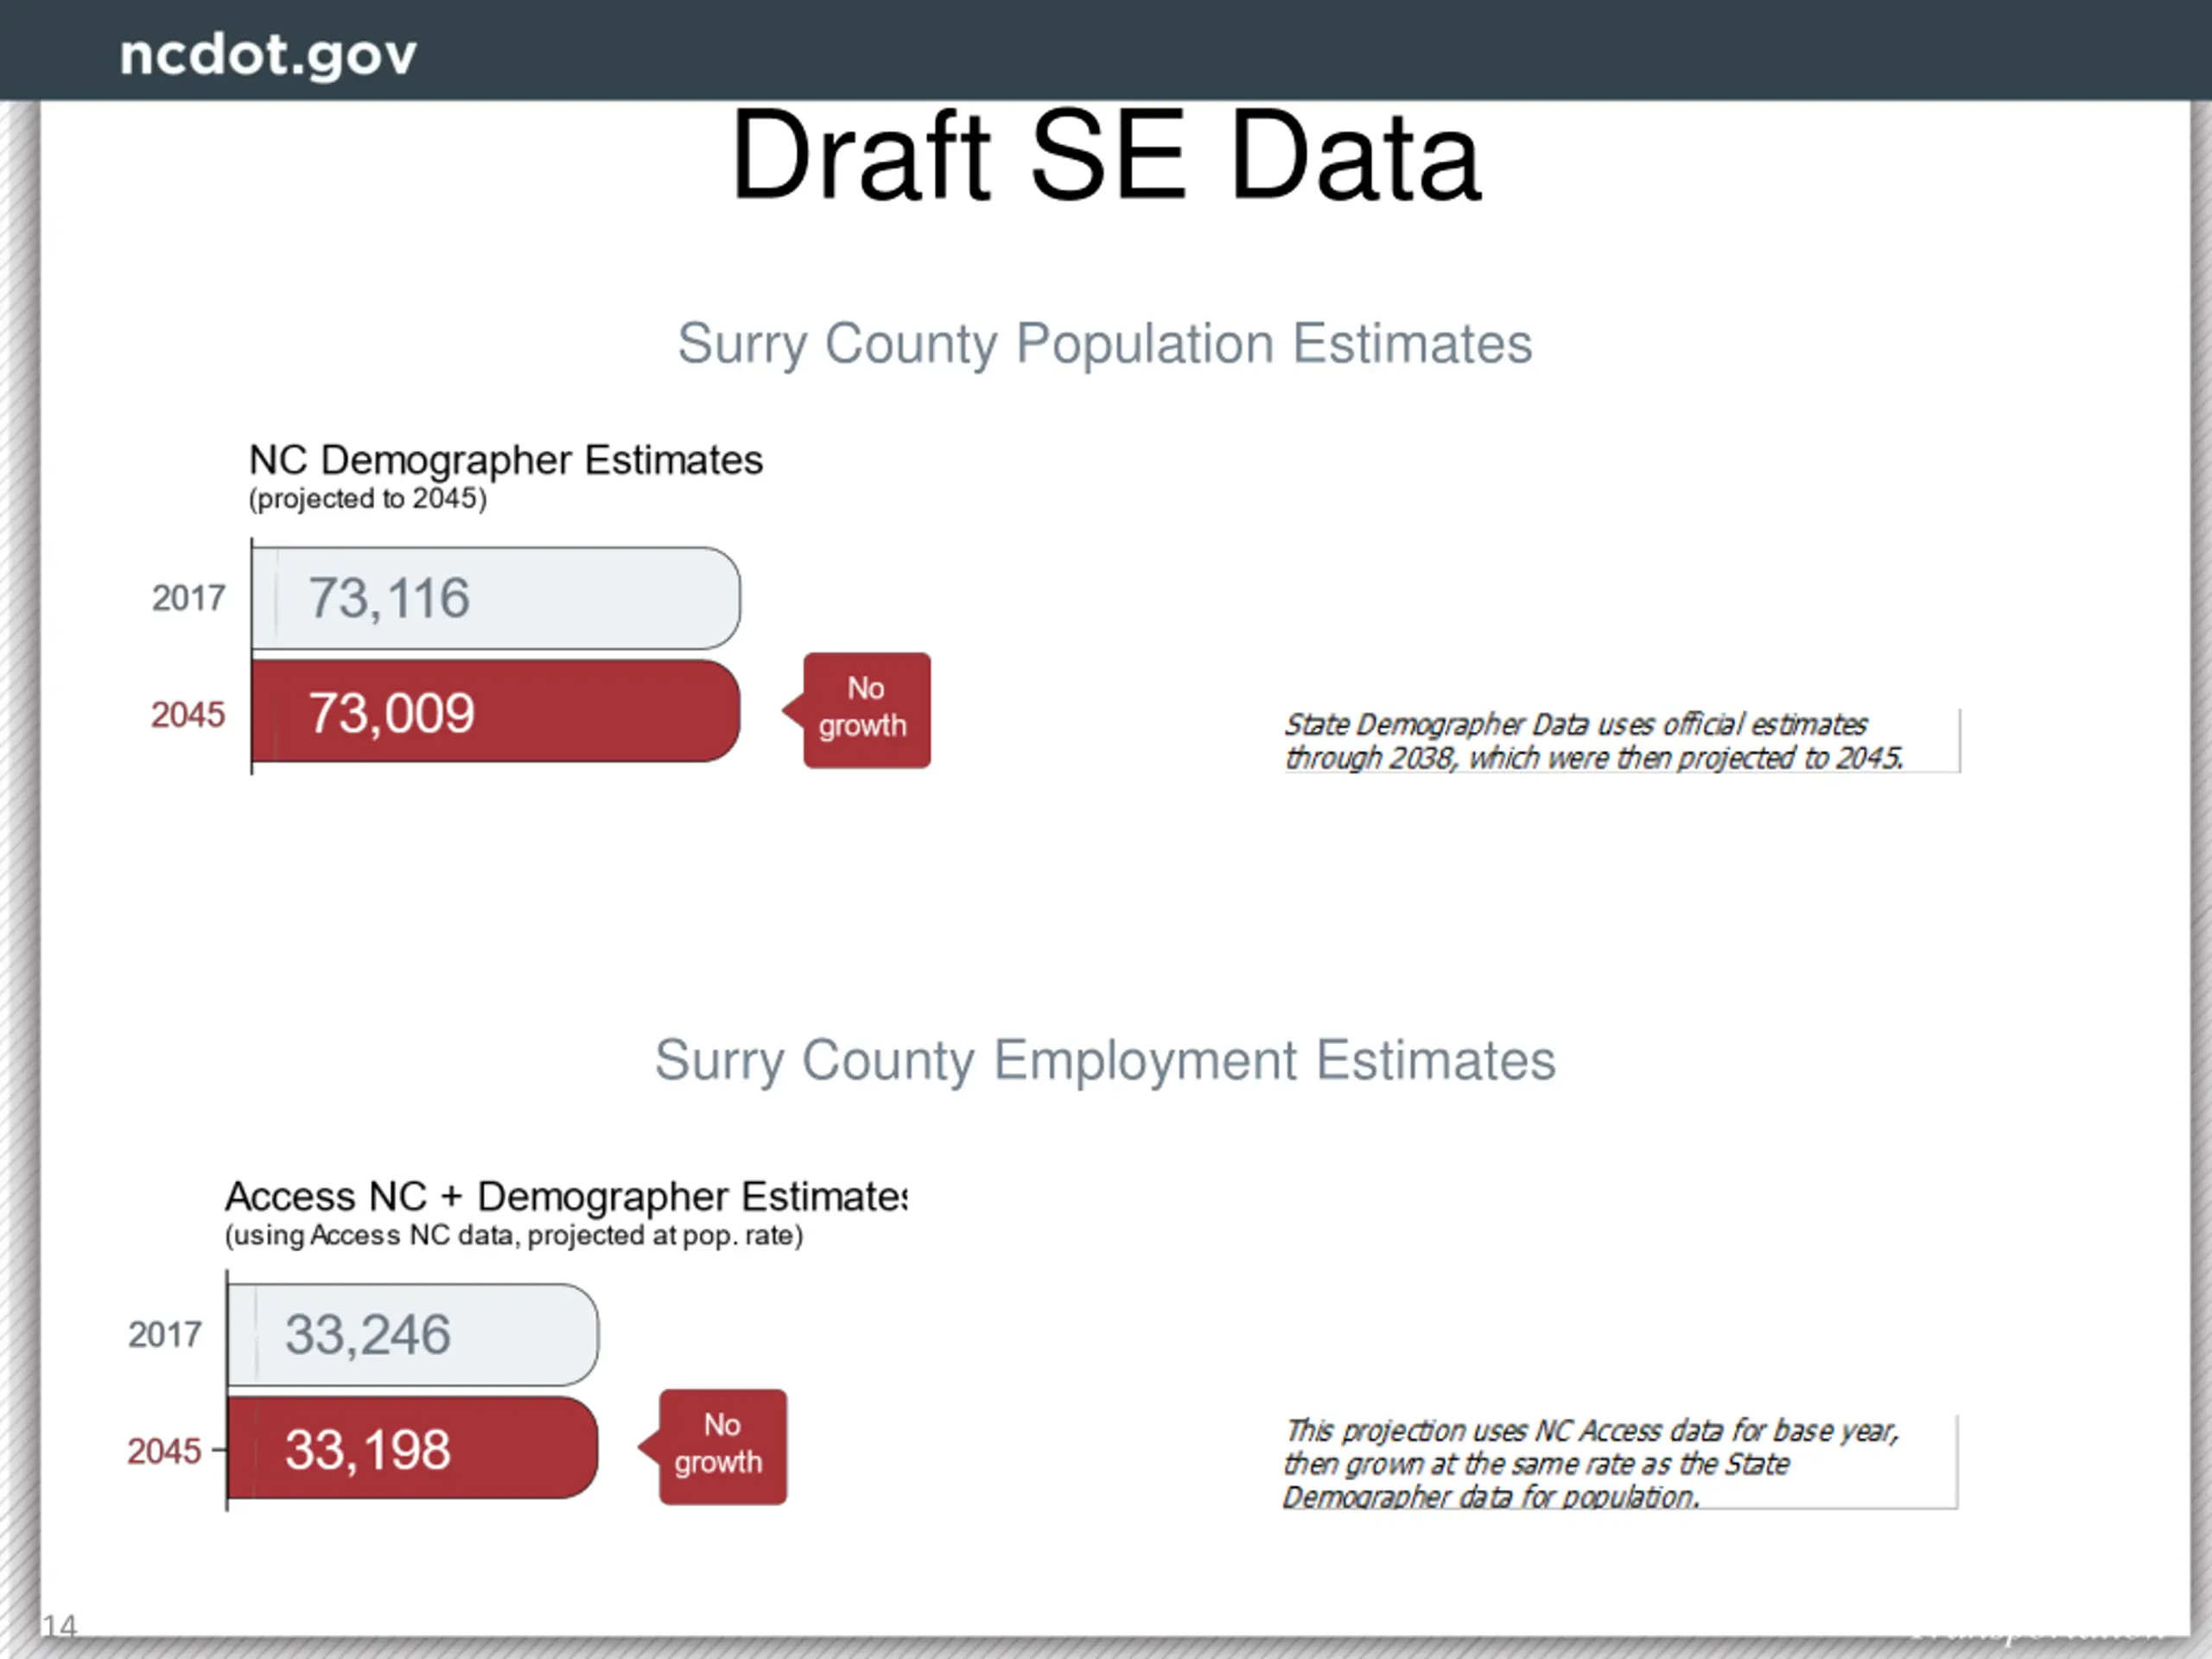Click the ncdot.gov header logo
The image size is (2212, 1659).
[x=267, y=55]
